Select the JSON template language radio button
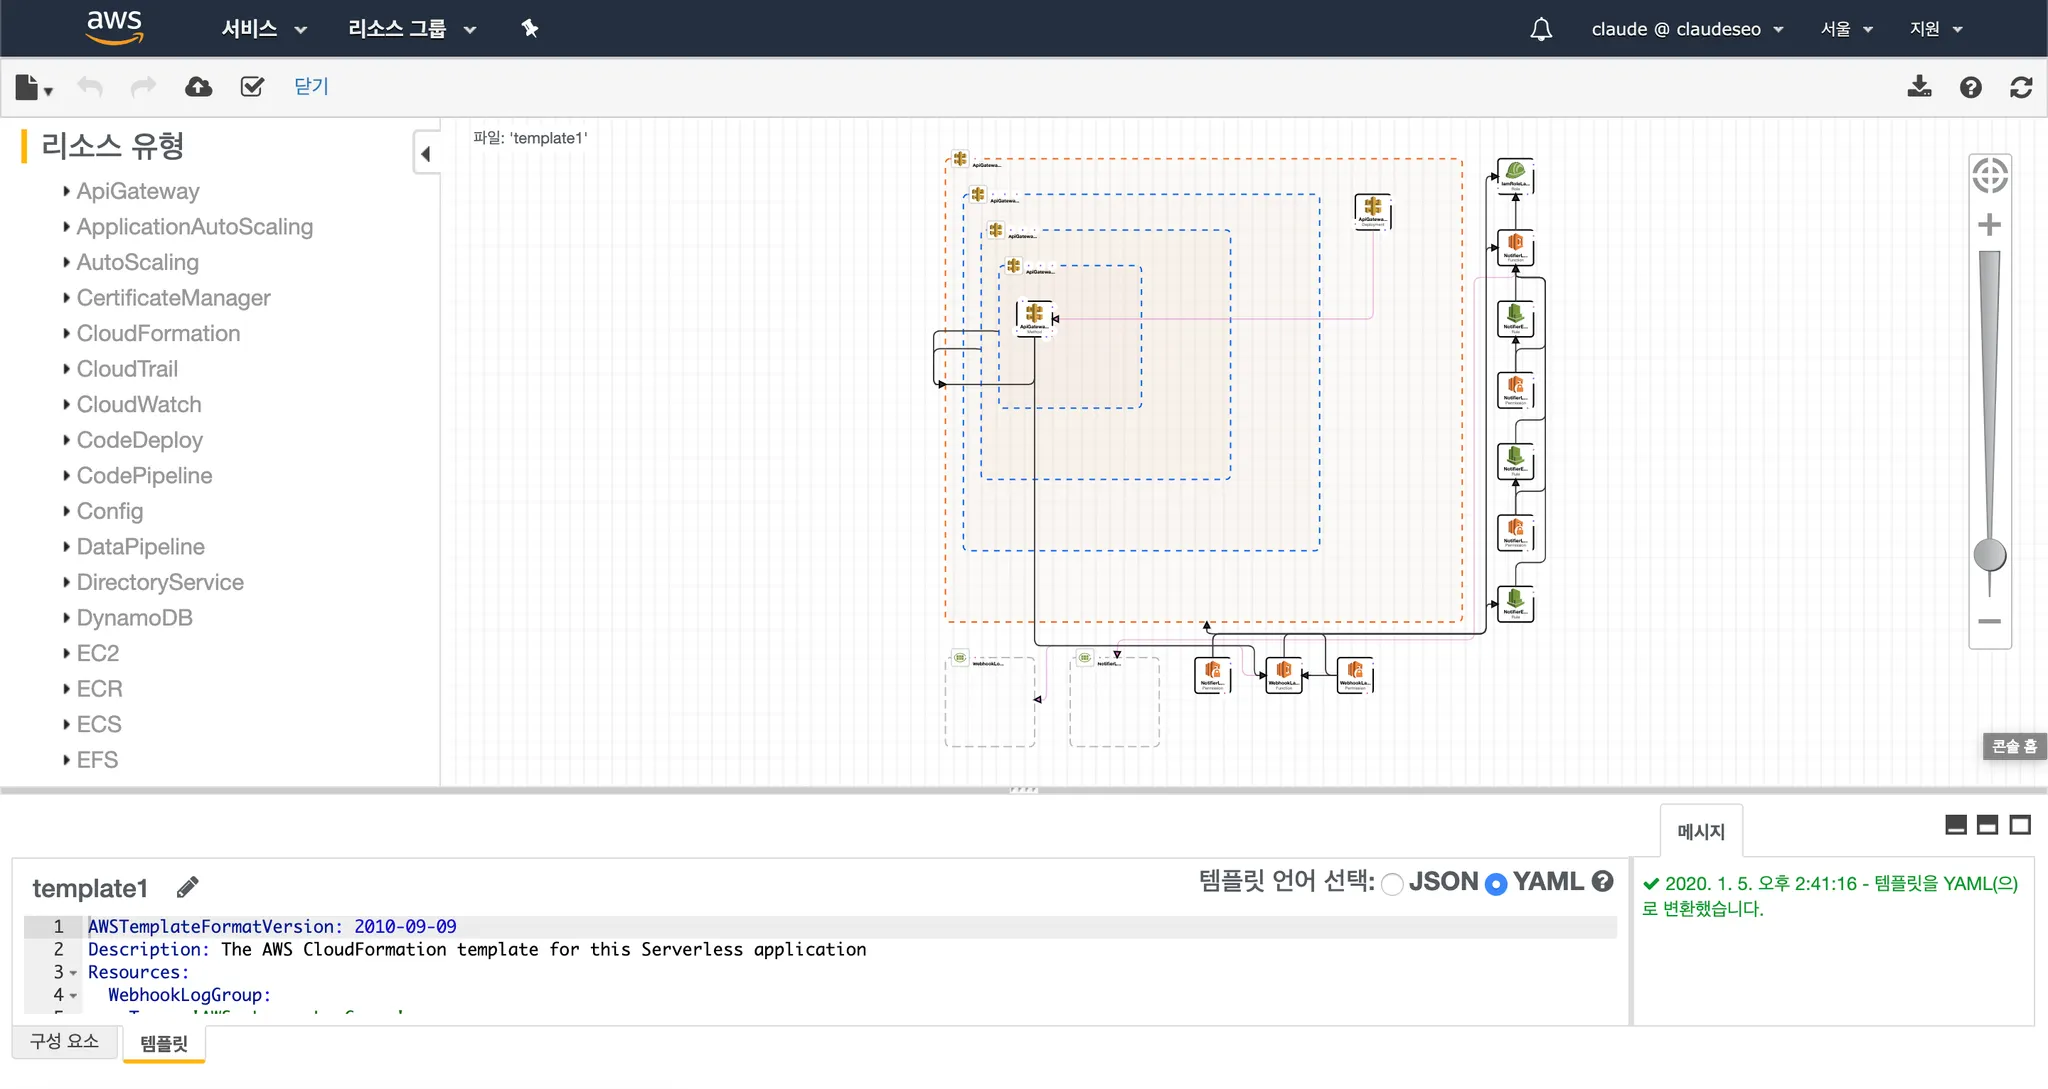Viewport: 2048px width, 1089px height. coord(1392,884)
